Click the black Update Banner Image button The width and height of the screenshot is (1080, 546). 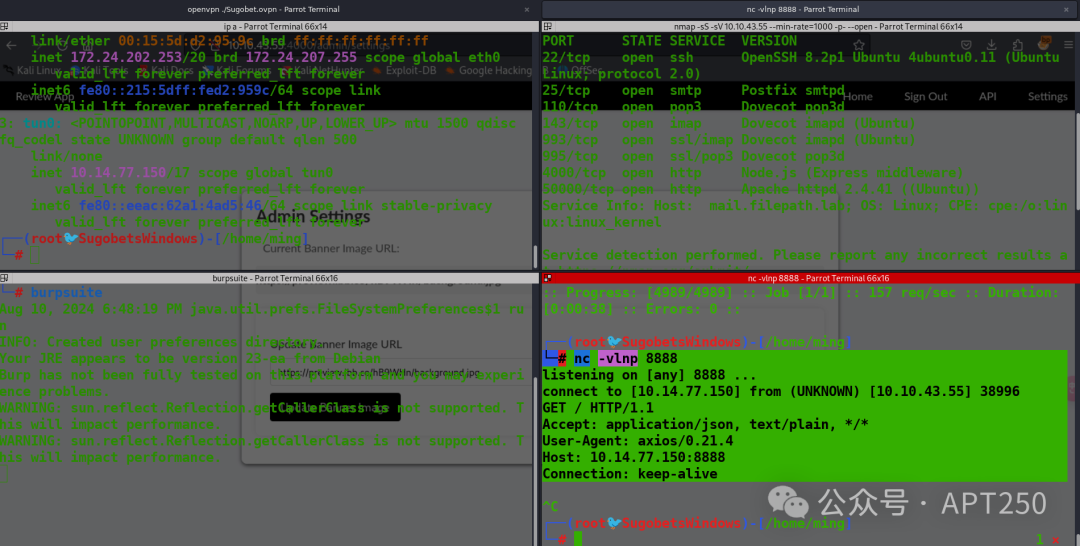pyautogui.click(x=335, y=407)
